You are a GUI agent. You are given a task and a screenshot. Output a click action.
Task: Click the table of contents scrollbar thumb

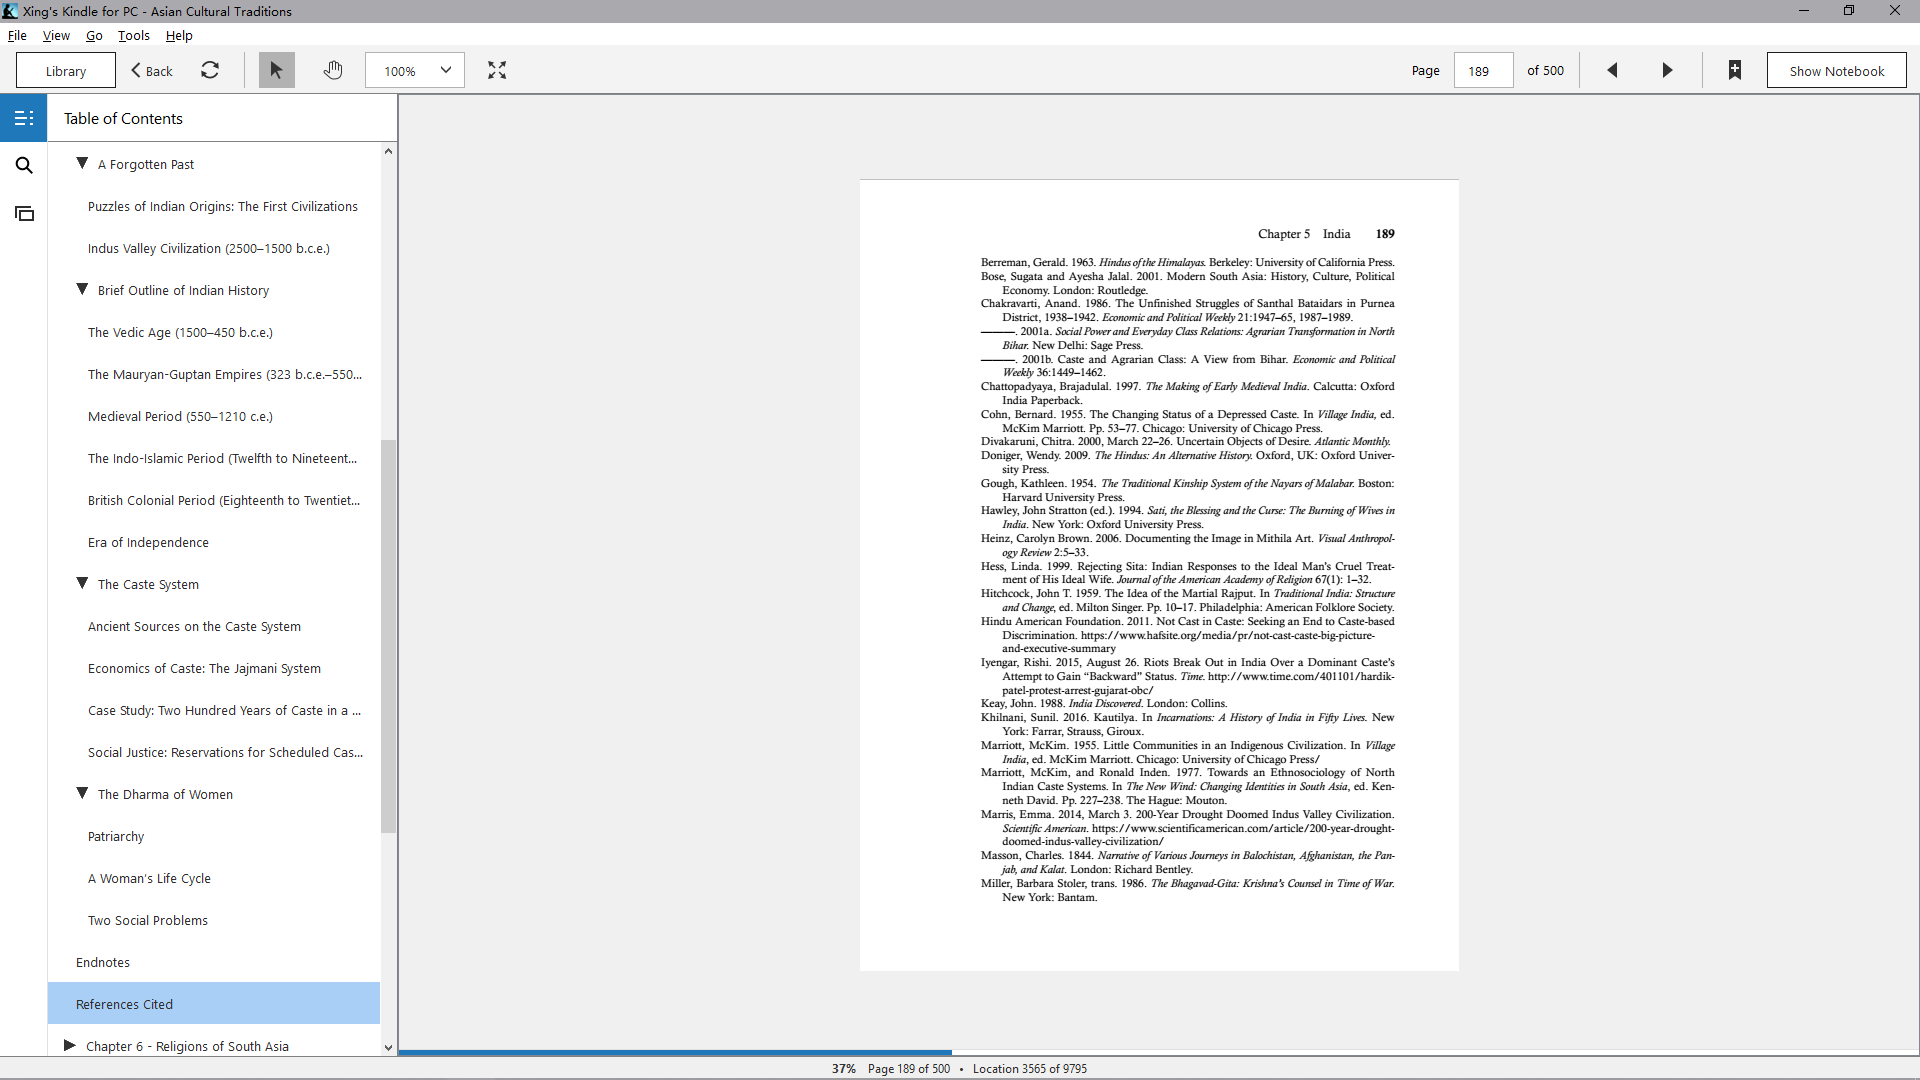coord(388,636)
